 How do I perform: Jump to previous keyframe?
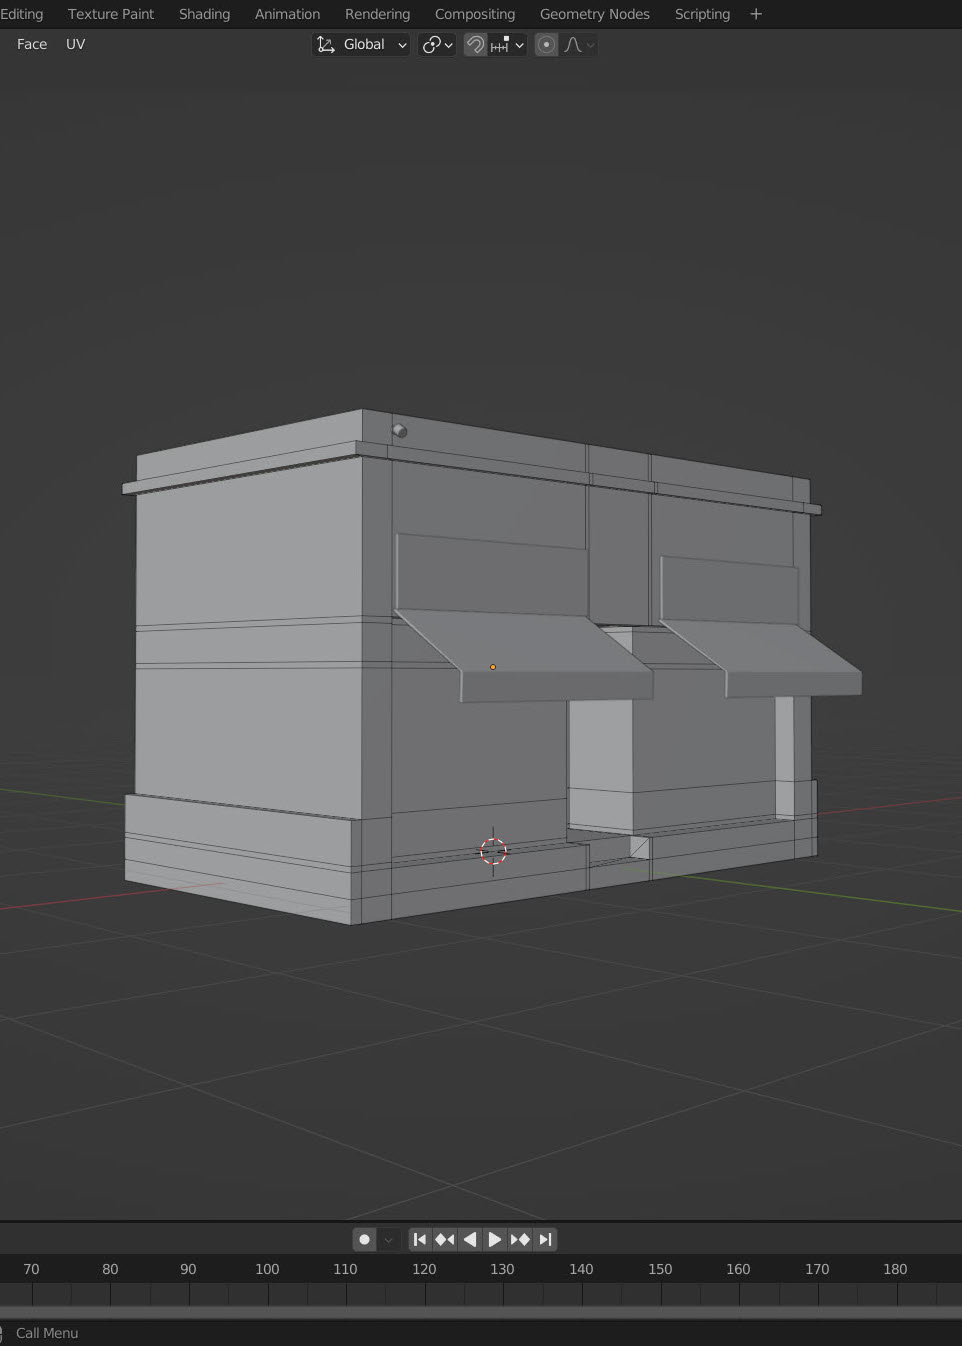pyautogui.click(x=445, y=1239)
